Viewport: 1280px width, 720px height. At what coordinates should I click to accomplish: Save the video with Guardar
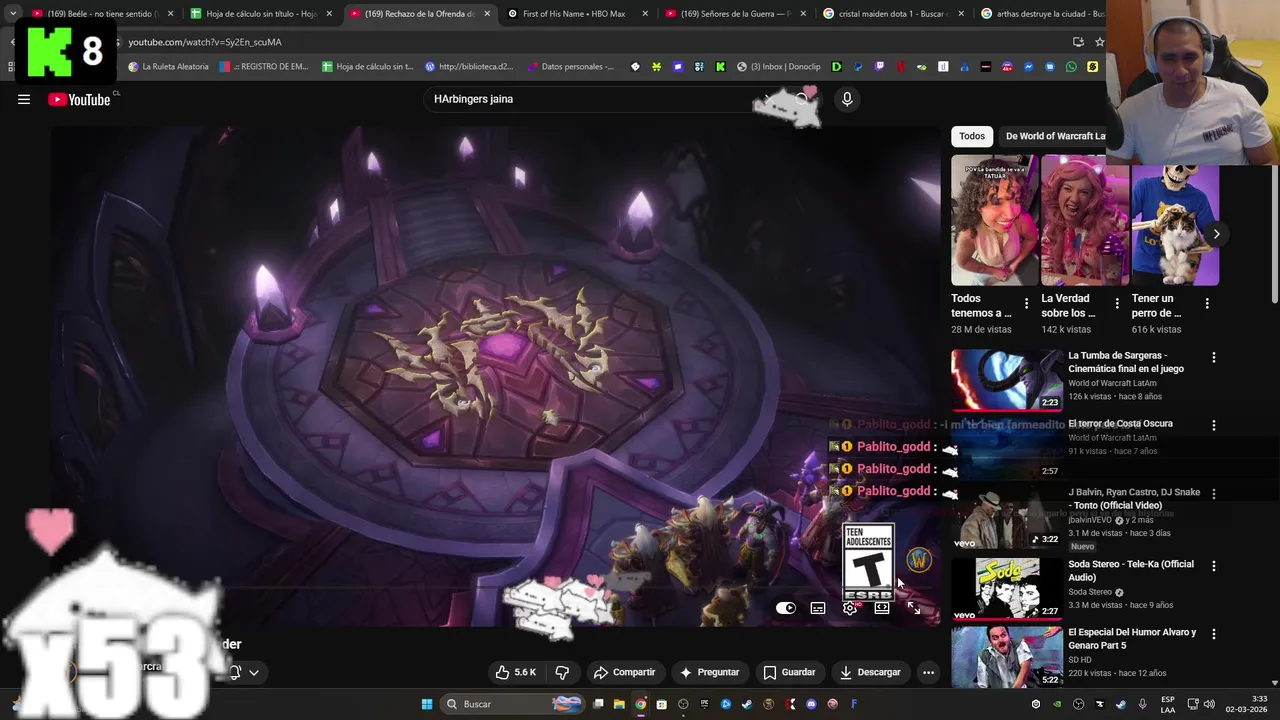[x=789, y=672]
